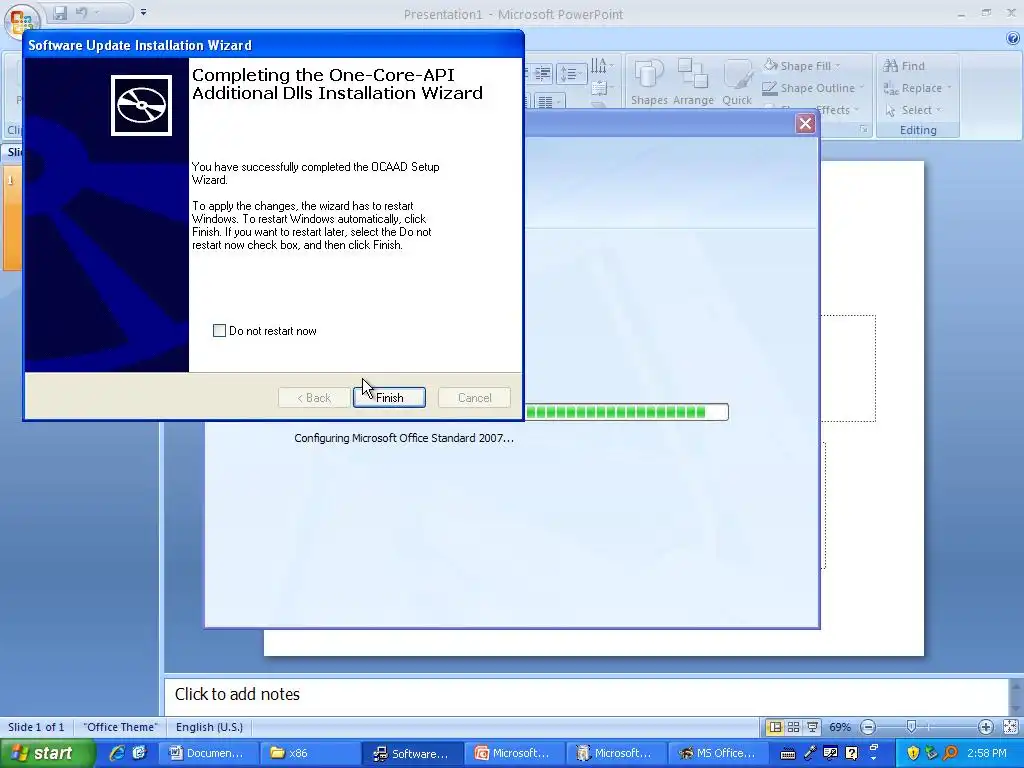1024x768 pixels.
Task: Click the "Office Theme" status bar entry
Action: [120, 727]
